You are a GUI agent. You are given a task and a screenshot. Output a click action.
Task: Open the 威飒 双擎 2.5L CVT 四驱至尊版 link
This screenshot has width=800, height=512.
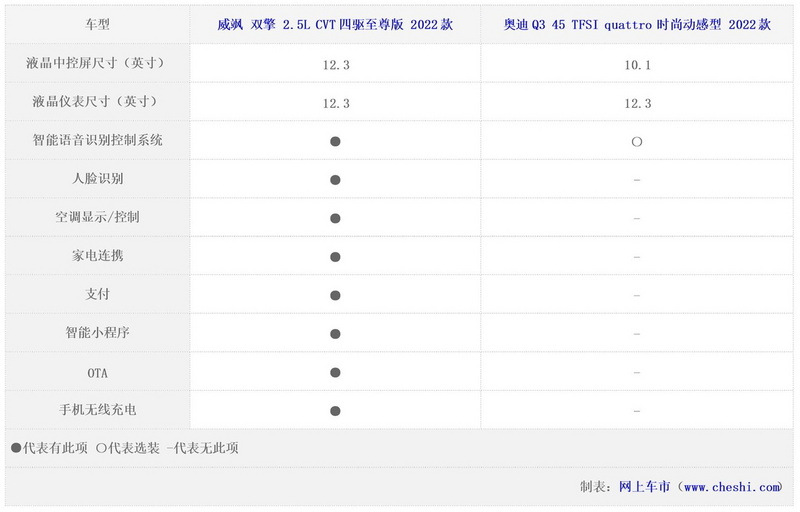(335, 24)
